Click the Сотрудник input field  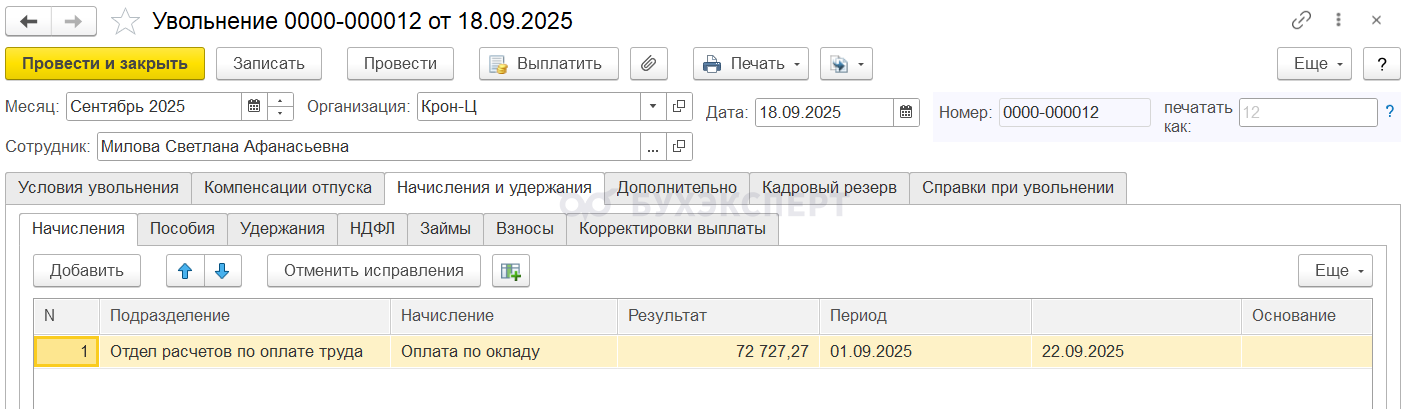tap(368, 147)
